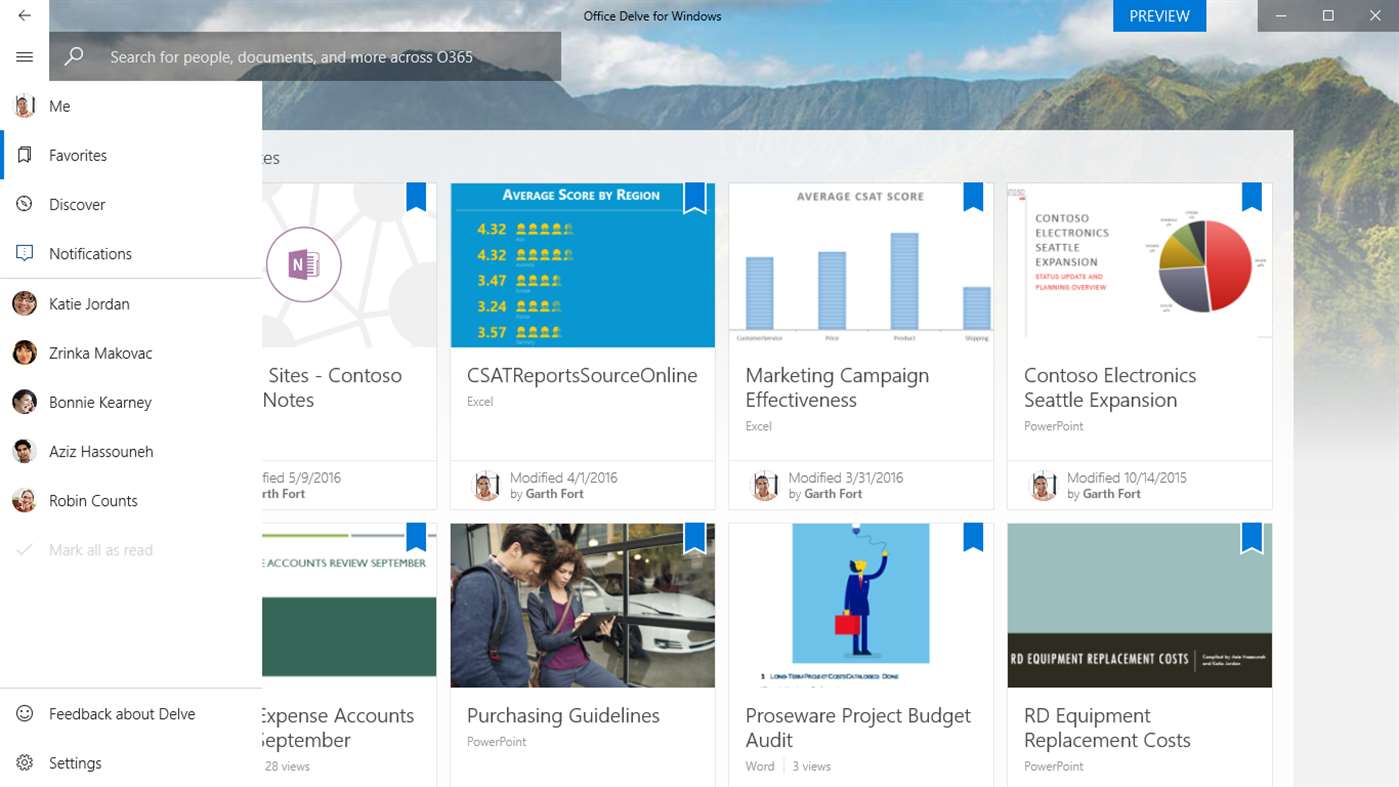This screenshot has width=1399, height=787.
Task: Click the PREVIEW button
Action: [1159, 16]
